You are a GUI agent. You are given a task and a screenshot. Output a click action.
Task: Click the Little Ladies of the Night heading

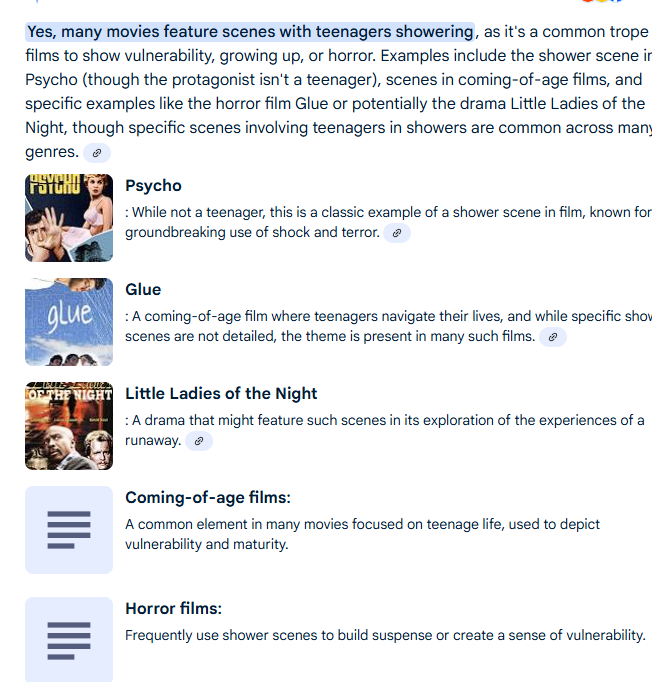[x=221, y=394]
